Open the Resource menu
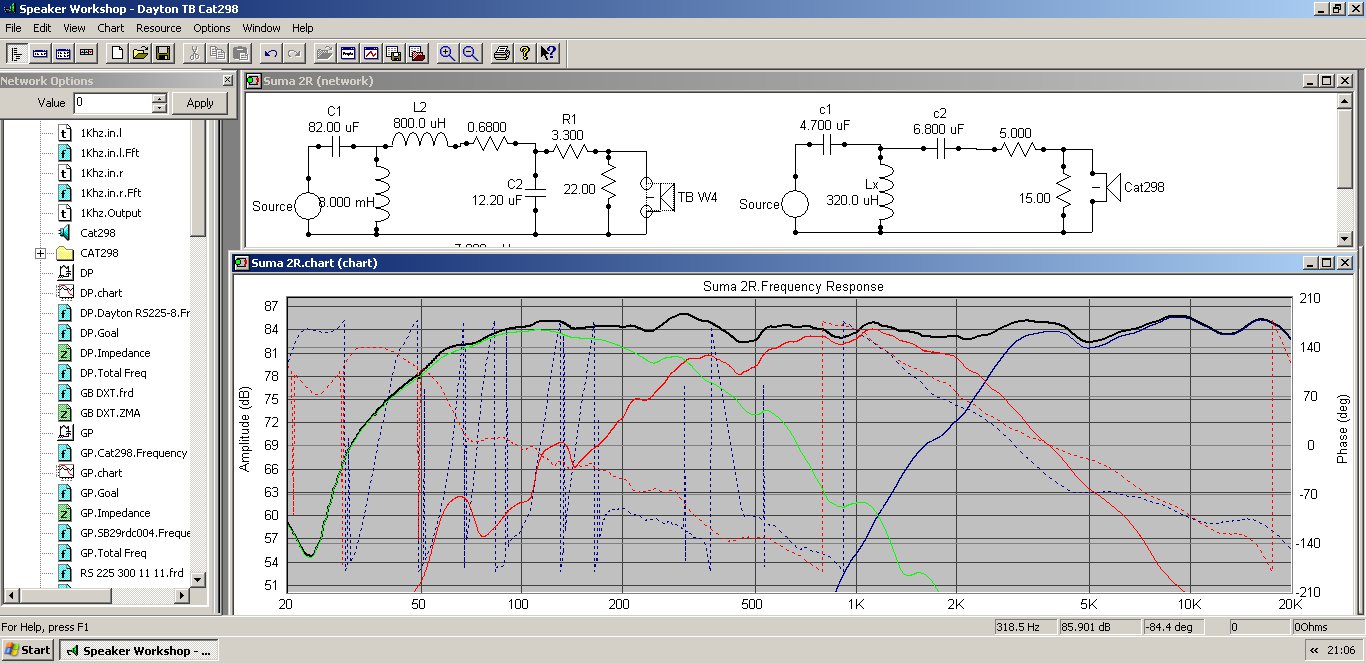The height and width of the screenshot is (663, 1366). click(159, 28)
